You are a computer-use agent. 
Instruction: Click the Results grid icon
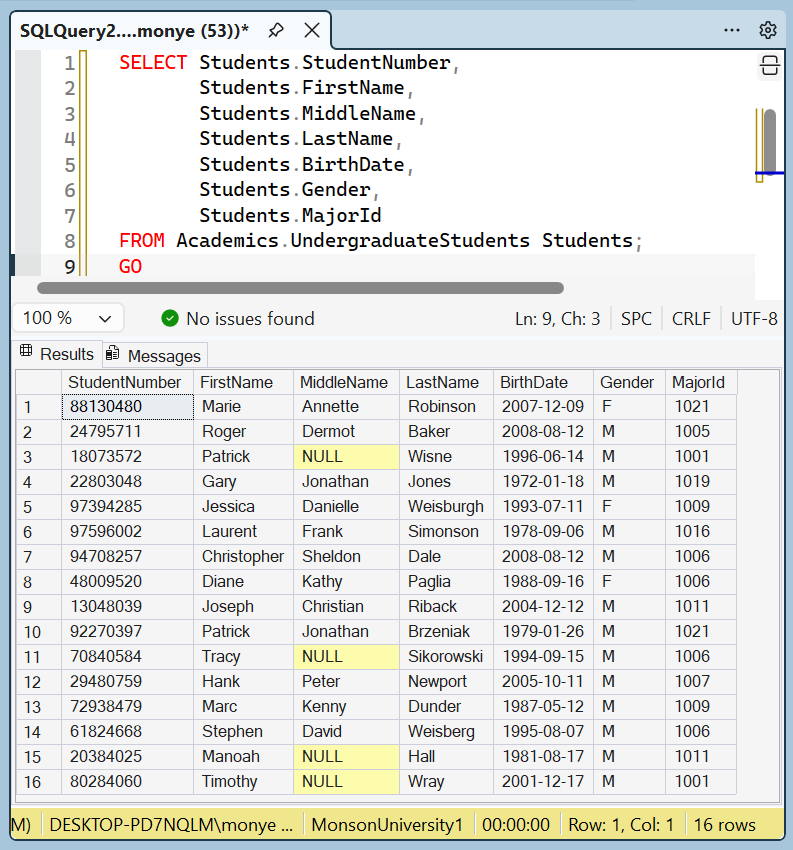point(26,351)
